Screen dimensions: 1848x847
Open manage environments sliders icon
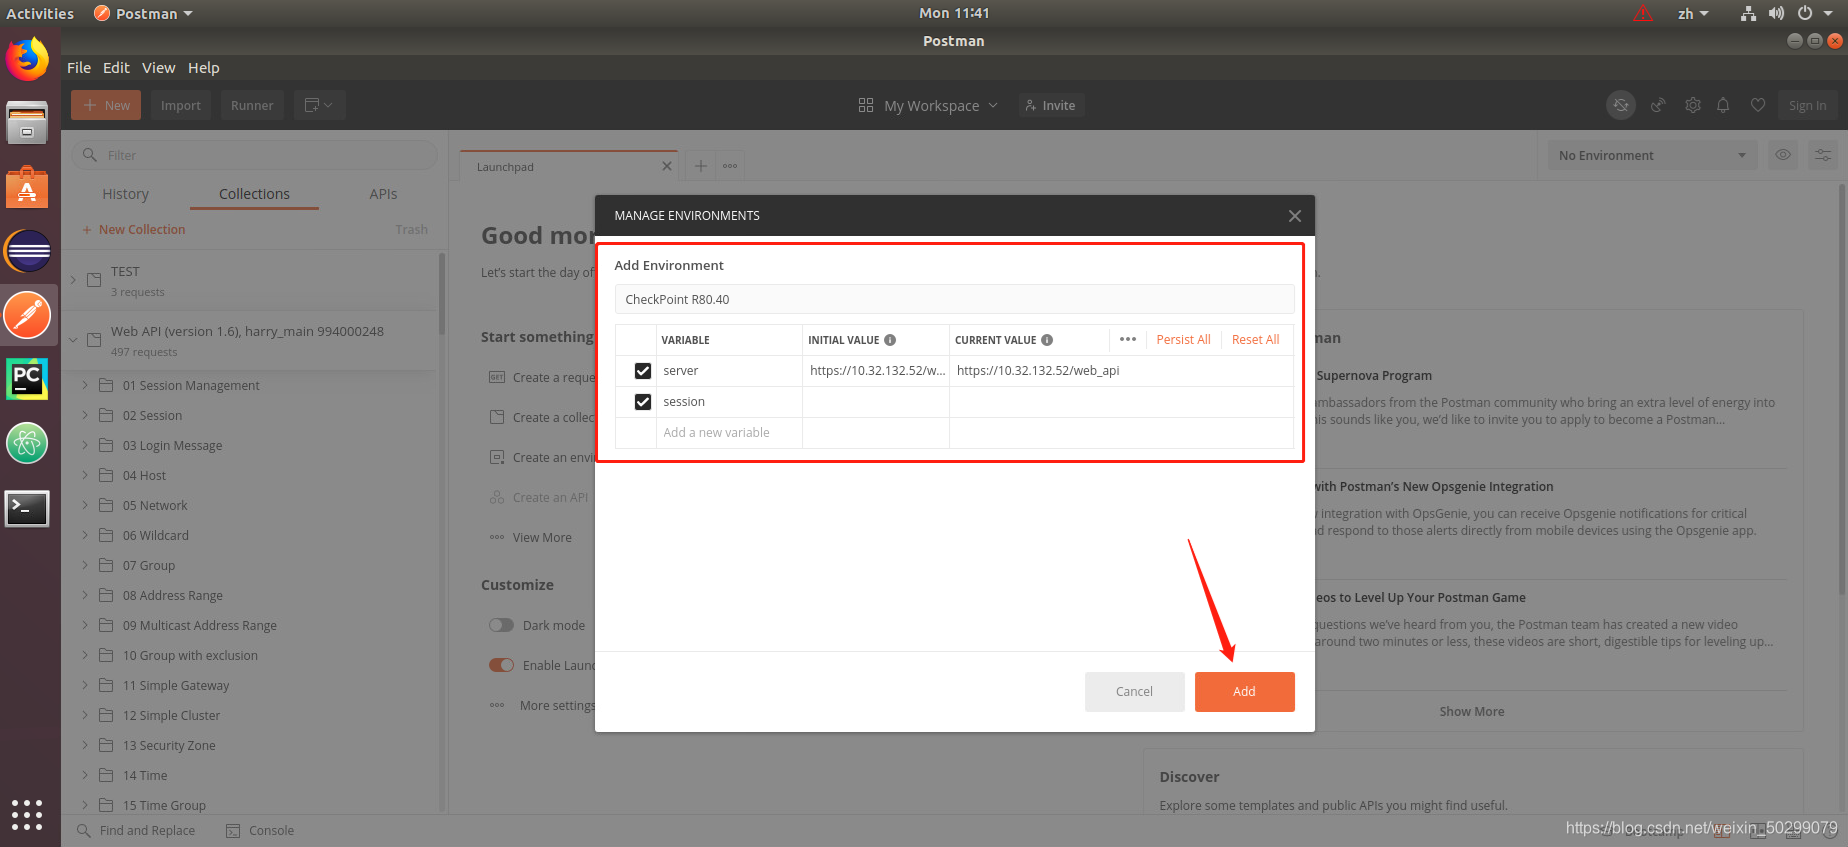point(1823,155)
